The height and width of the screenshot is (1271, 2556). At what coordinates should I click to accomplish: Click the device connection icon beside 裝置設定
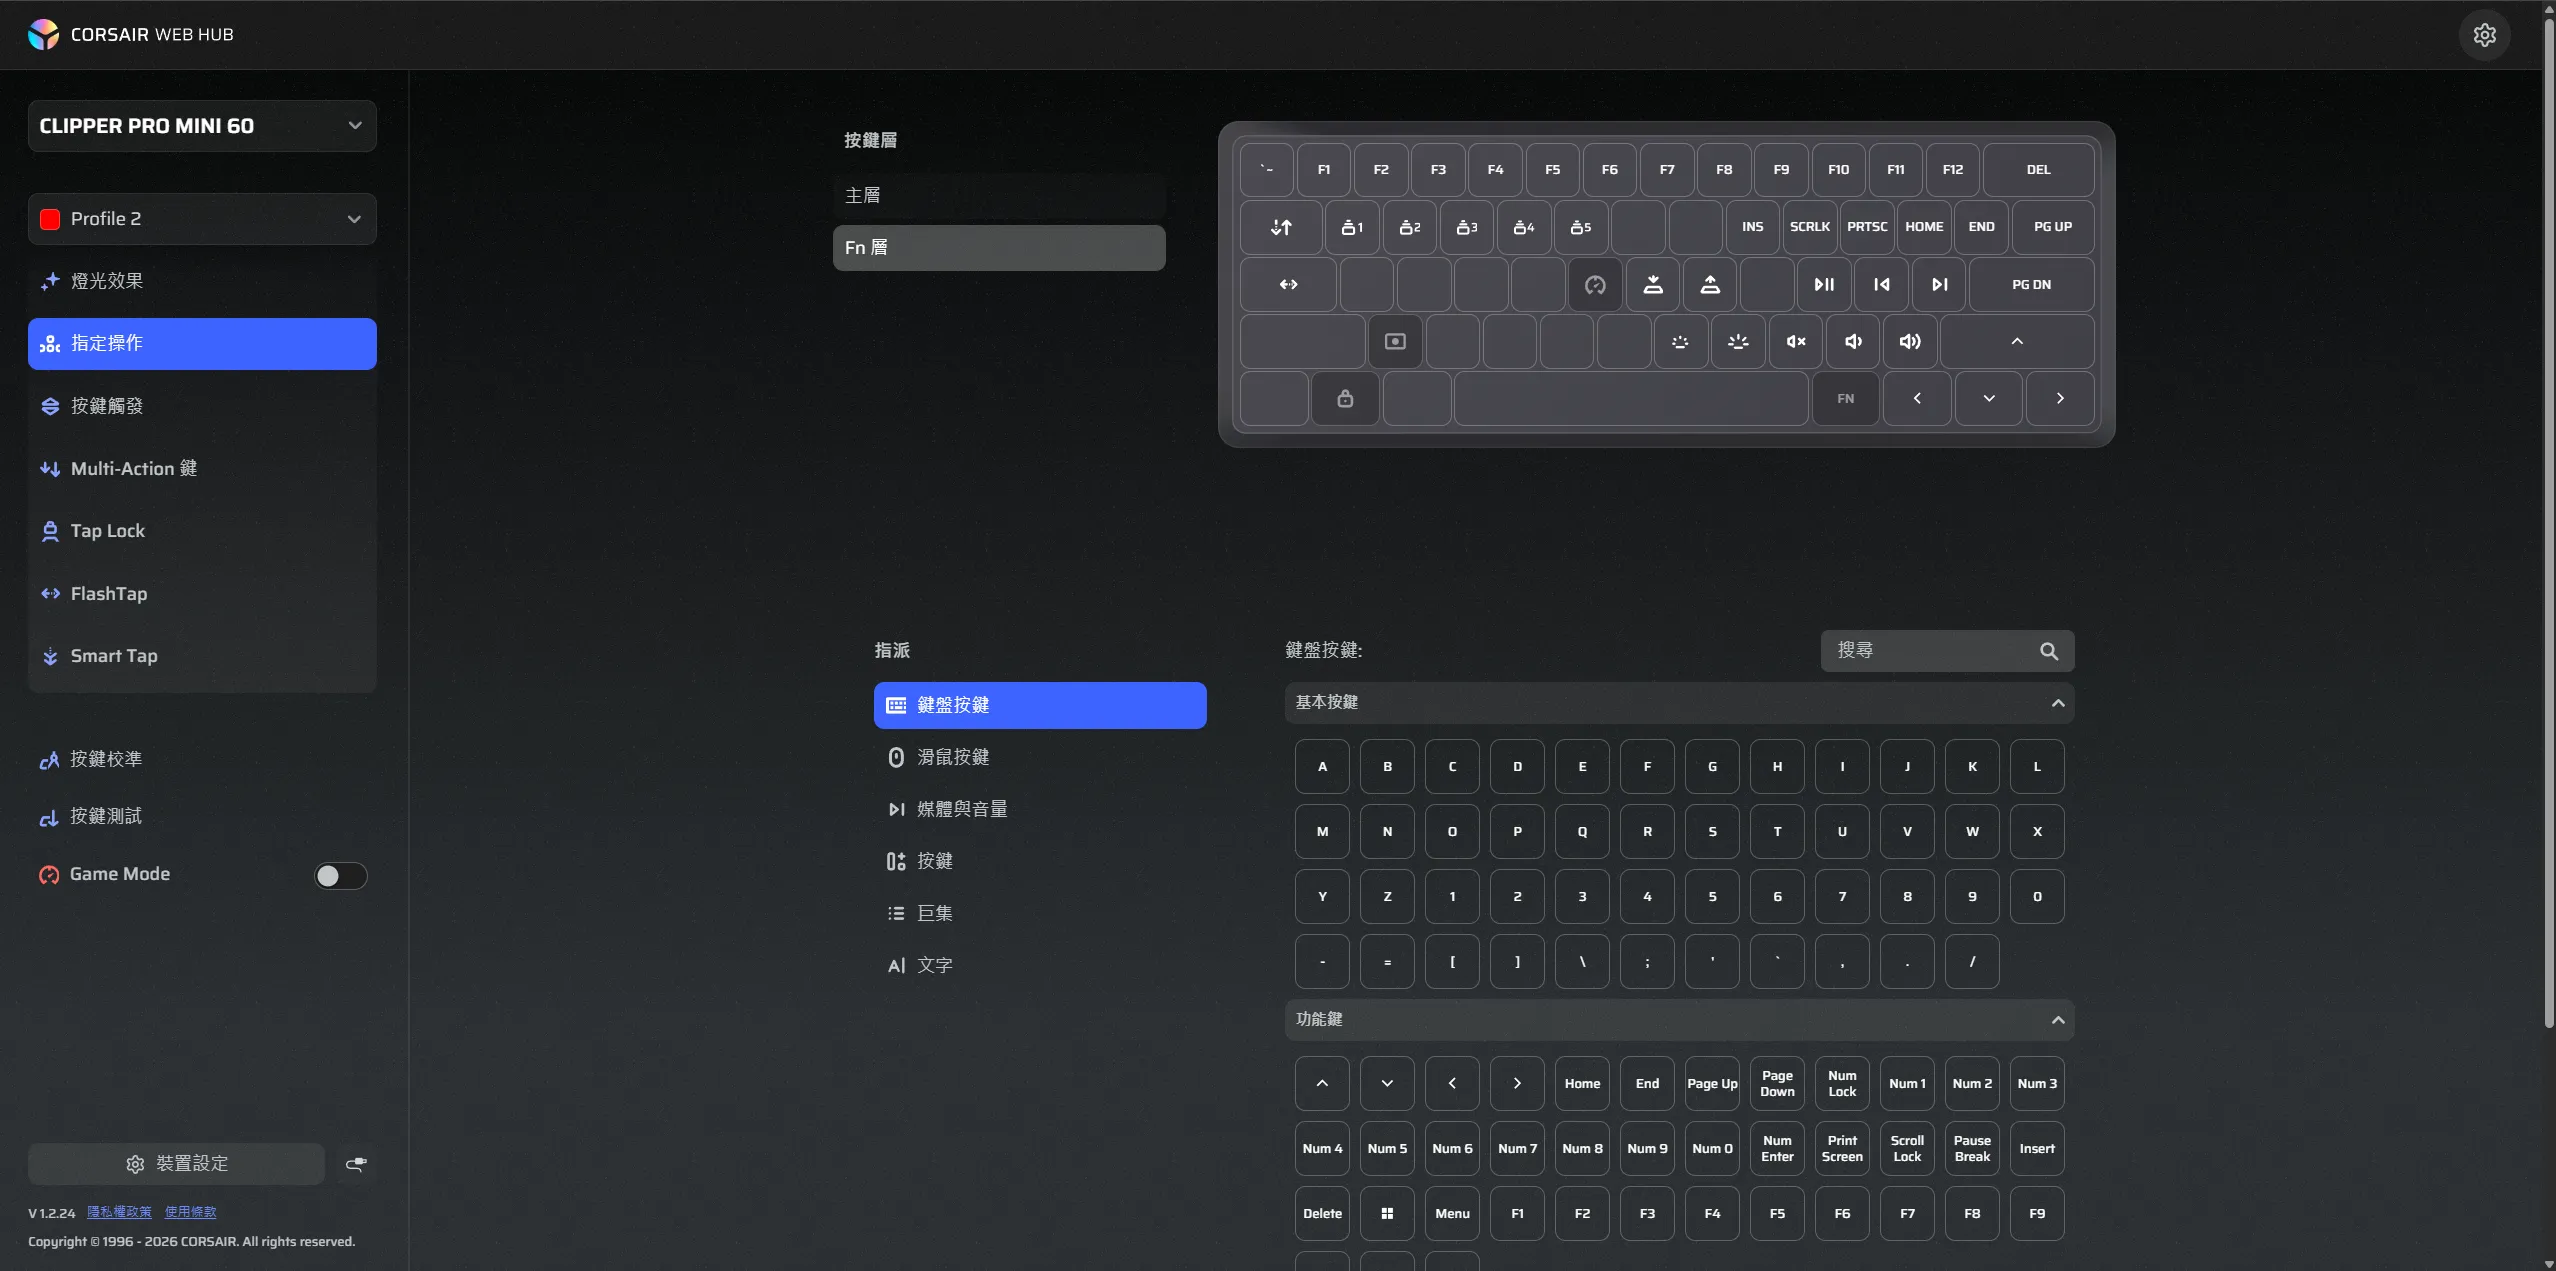click(x=356, y=1164)
